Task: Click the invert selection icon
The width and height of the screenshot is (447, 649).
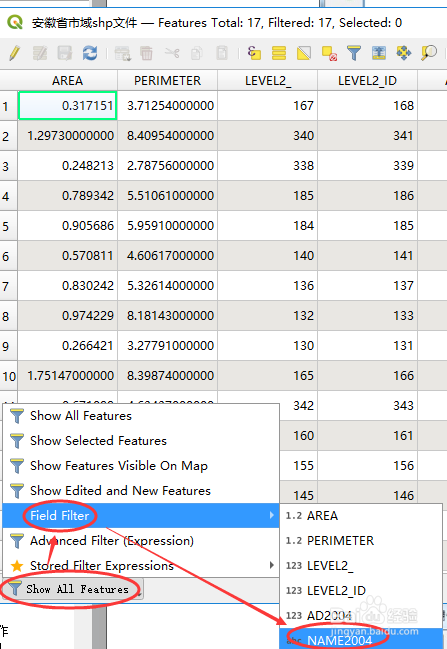Action: click(304, 53)
